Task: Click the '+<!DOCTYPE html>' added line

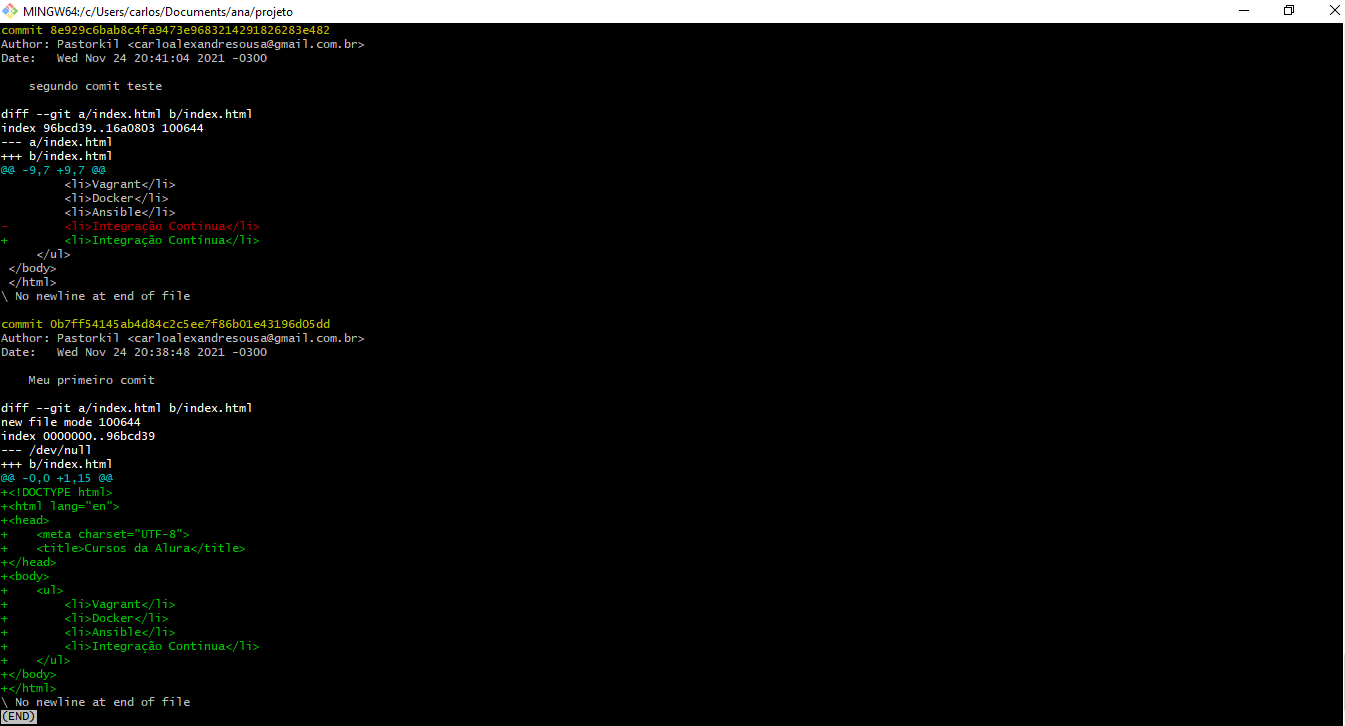Action: coord(57,492)
